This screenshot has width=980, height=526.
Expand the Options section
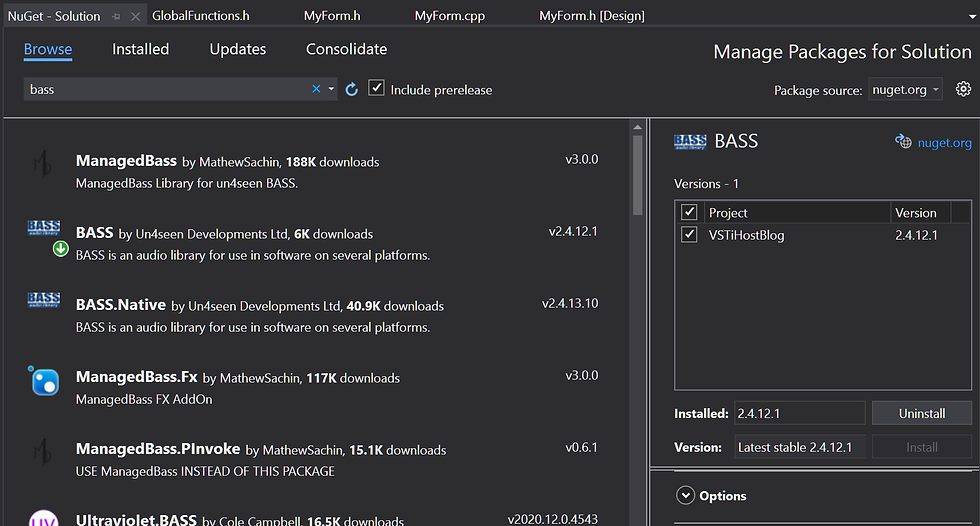click(x=686, y=495)
